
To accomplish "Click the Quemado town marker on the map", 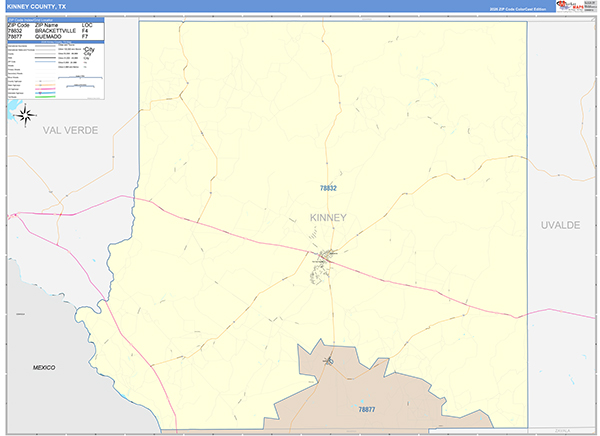I will point(329,361).
